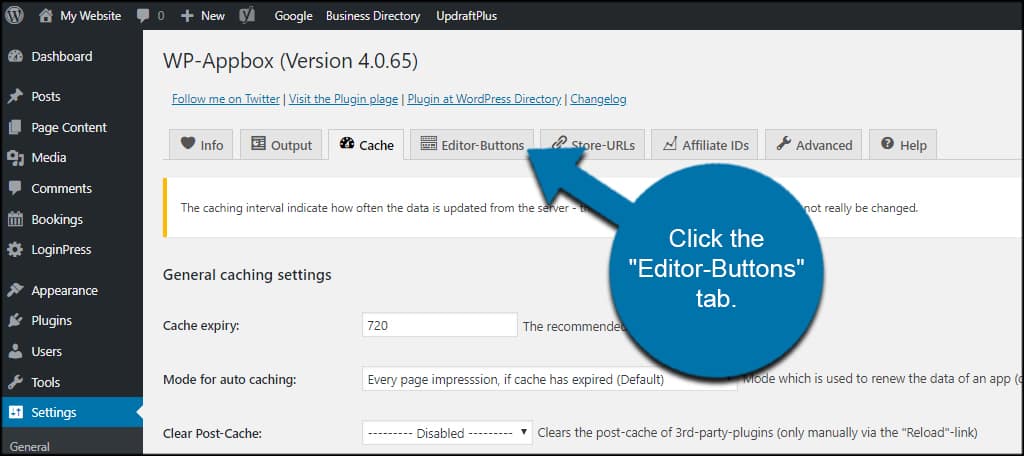This screenshot has height=456, width=1024.
Task: Click the Media library icon
Action: (x=16, y=157)
